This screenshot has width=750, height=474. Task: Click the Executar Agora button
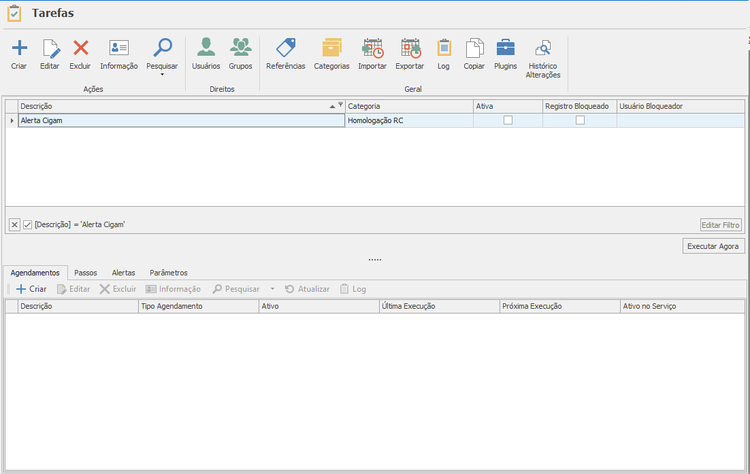(x=713, y=246)
